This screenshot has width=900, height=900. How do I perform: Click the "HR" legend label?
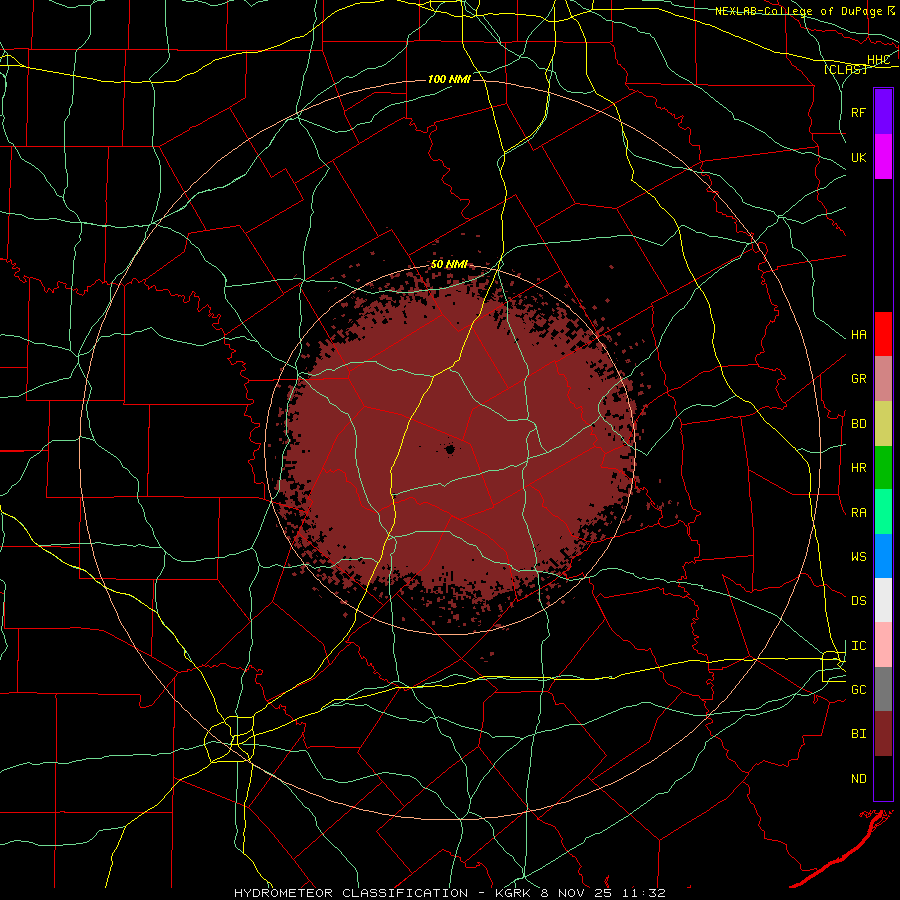pyautogui.click(x=859, y=468)
